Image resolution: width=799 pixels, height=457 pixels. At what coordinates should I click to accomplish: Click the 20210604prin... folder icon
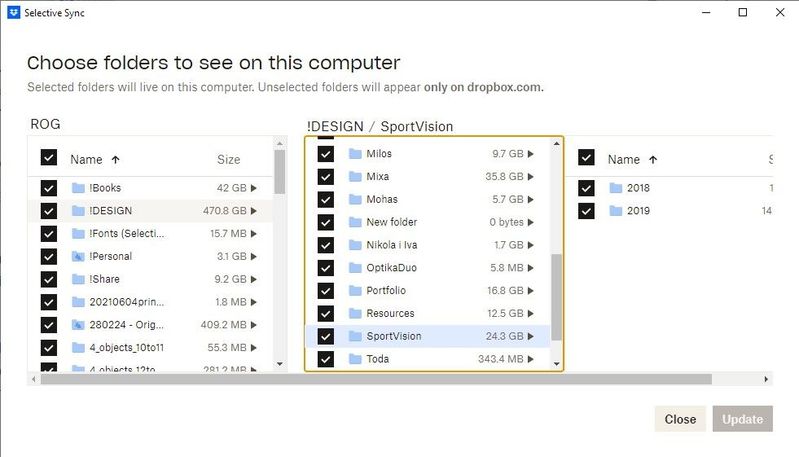tap(78, 302)
